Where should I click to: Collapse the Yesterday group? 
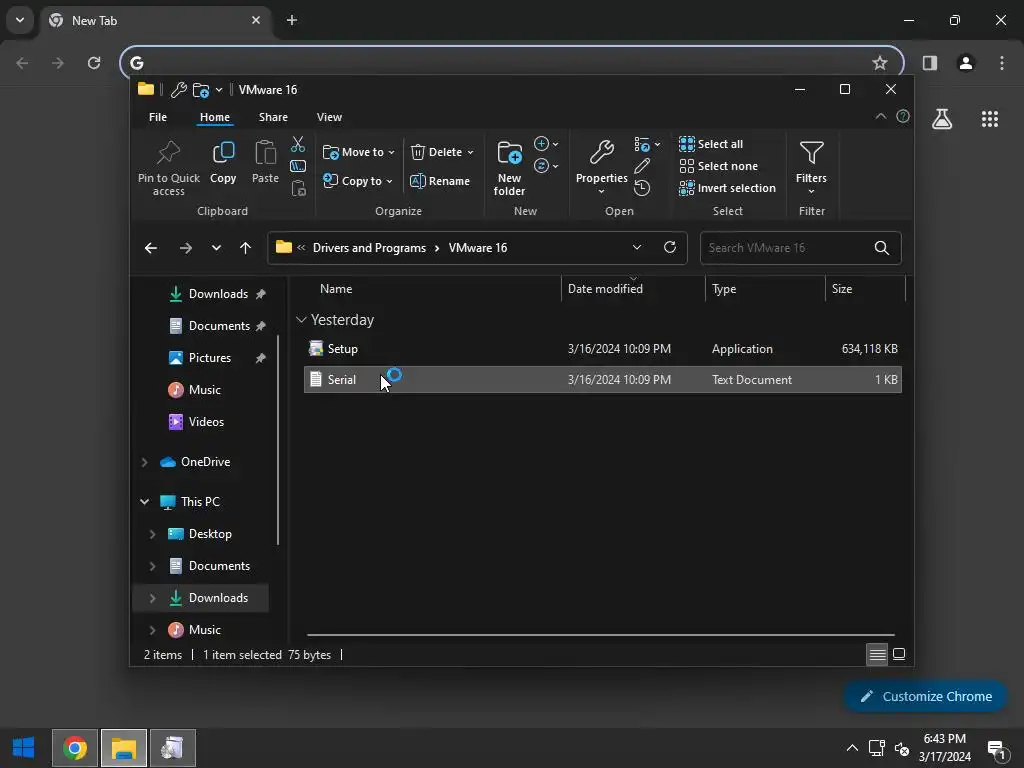tap(301, 319)
